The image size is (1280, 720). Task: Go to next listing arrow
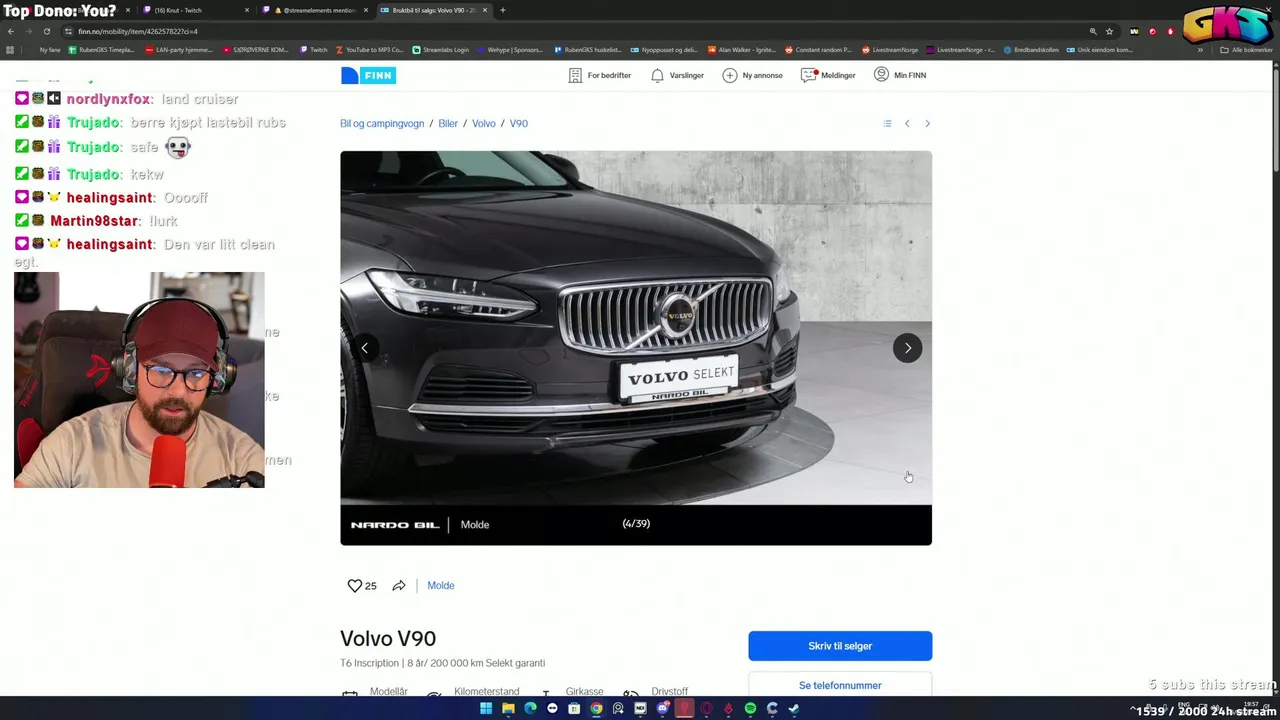pos(927,123)
